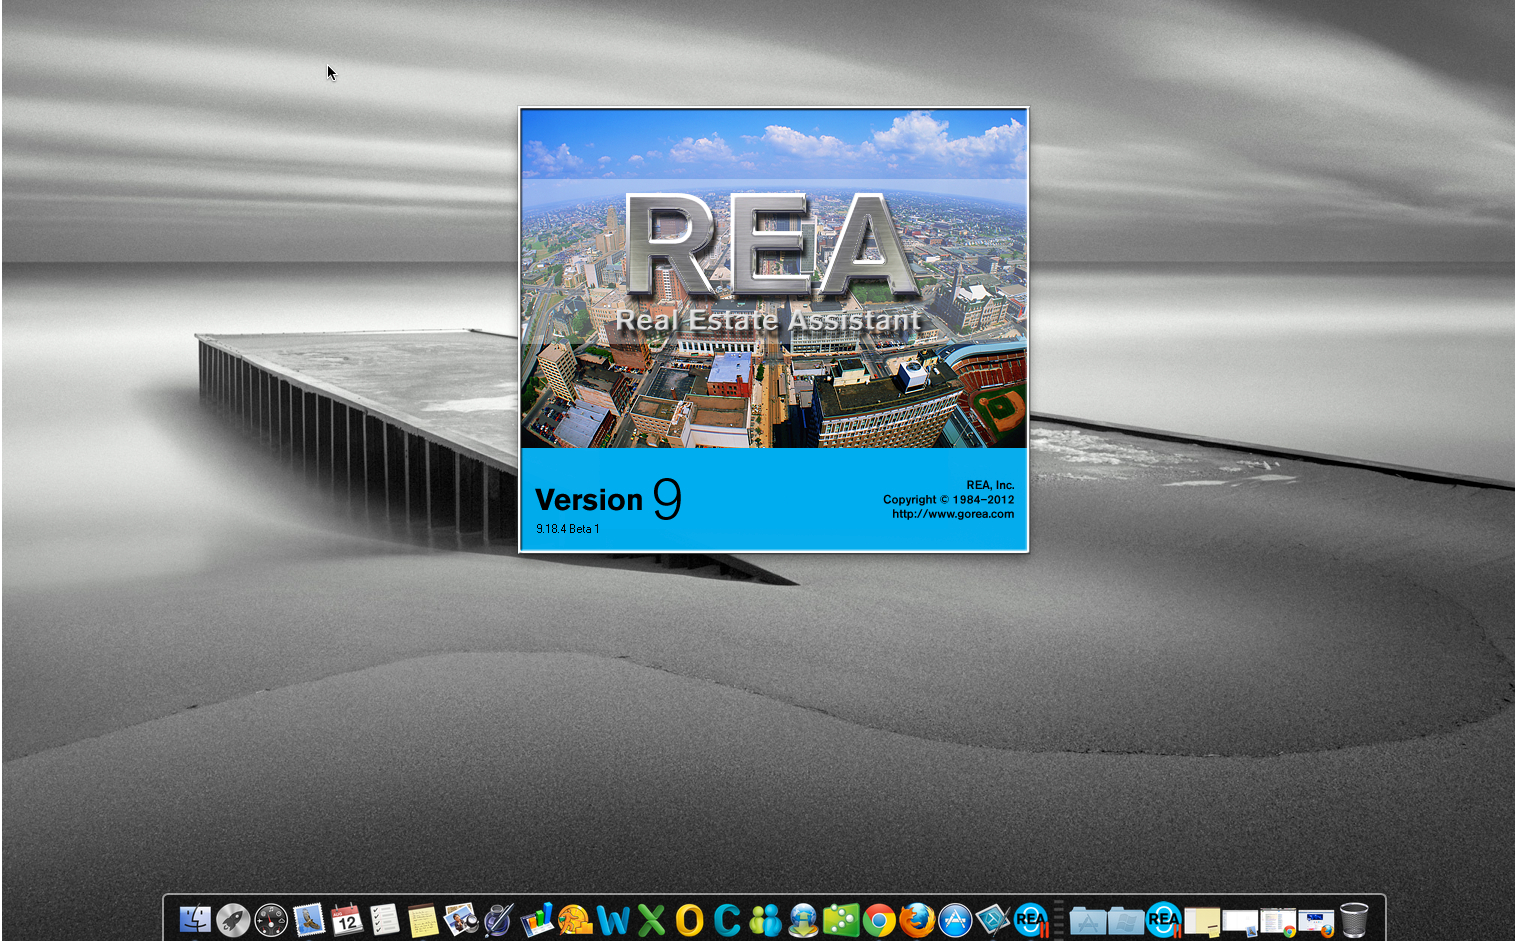
Task: Open the App Store icon
Action: 955,919
